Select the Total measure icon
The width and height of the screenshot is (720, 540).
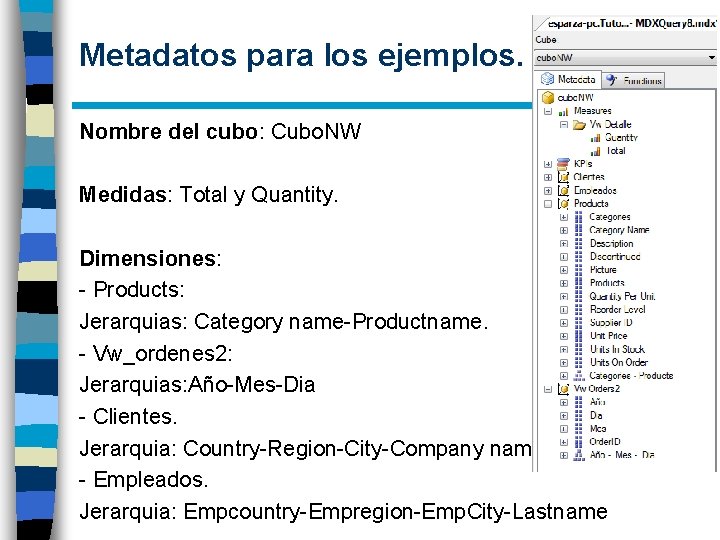click(596, 151)
